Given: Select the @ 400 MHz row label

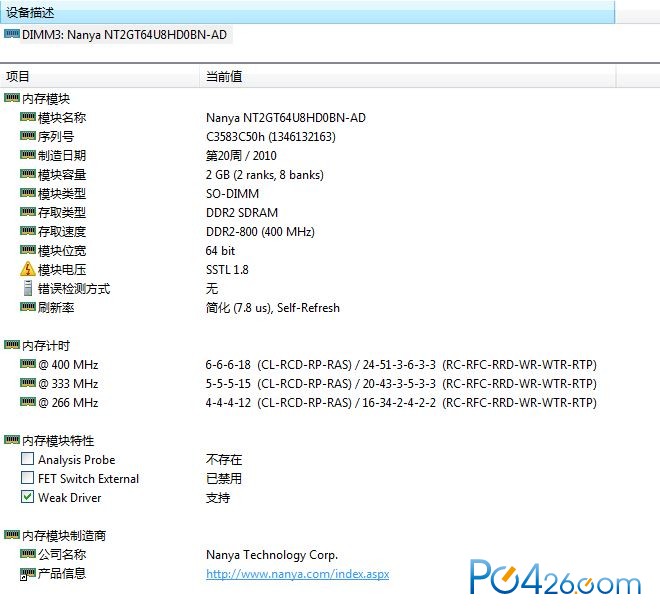Looking at the screenshot, I should (x=68, y=365).
